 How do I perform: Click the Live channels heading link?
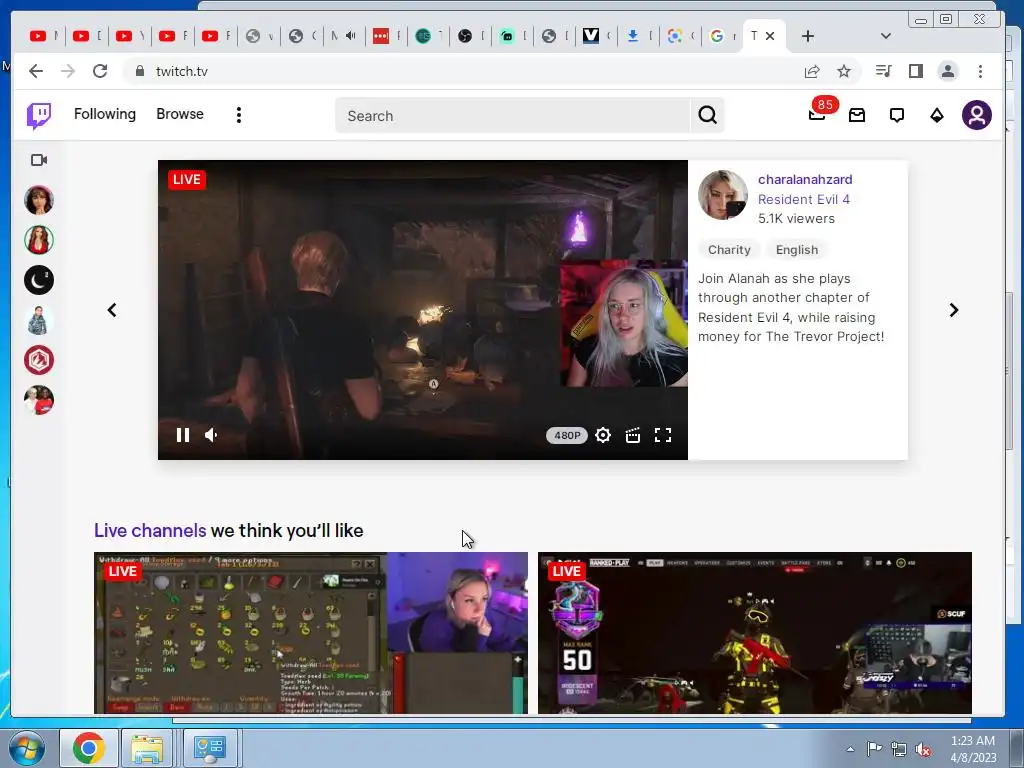click(150, 530)
